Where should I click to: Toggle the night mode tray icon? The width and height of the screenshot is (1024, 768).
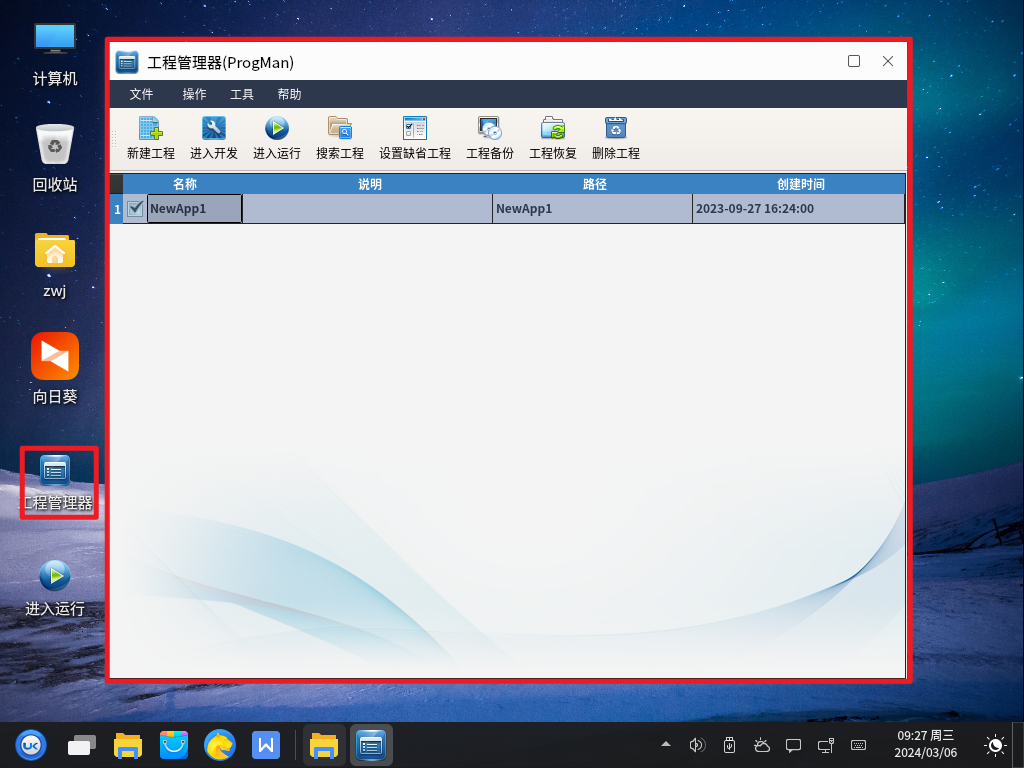(995, 745)
